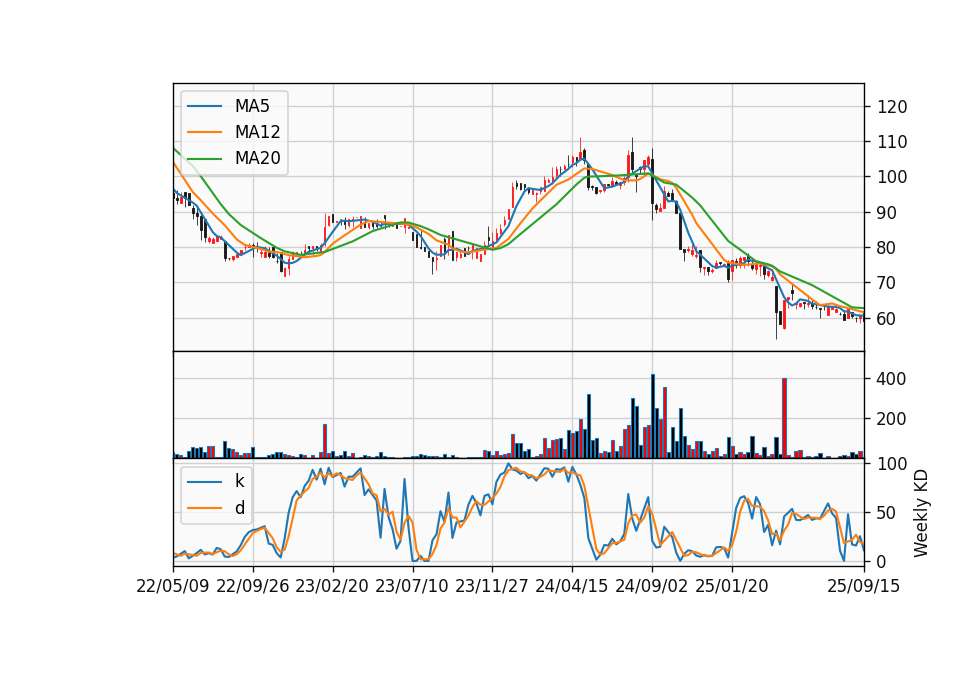This screenshot has width=960, height=690.
Task: Click the blue MA5 legend line swatch
Action: (204, 106)
